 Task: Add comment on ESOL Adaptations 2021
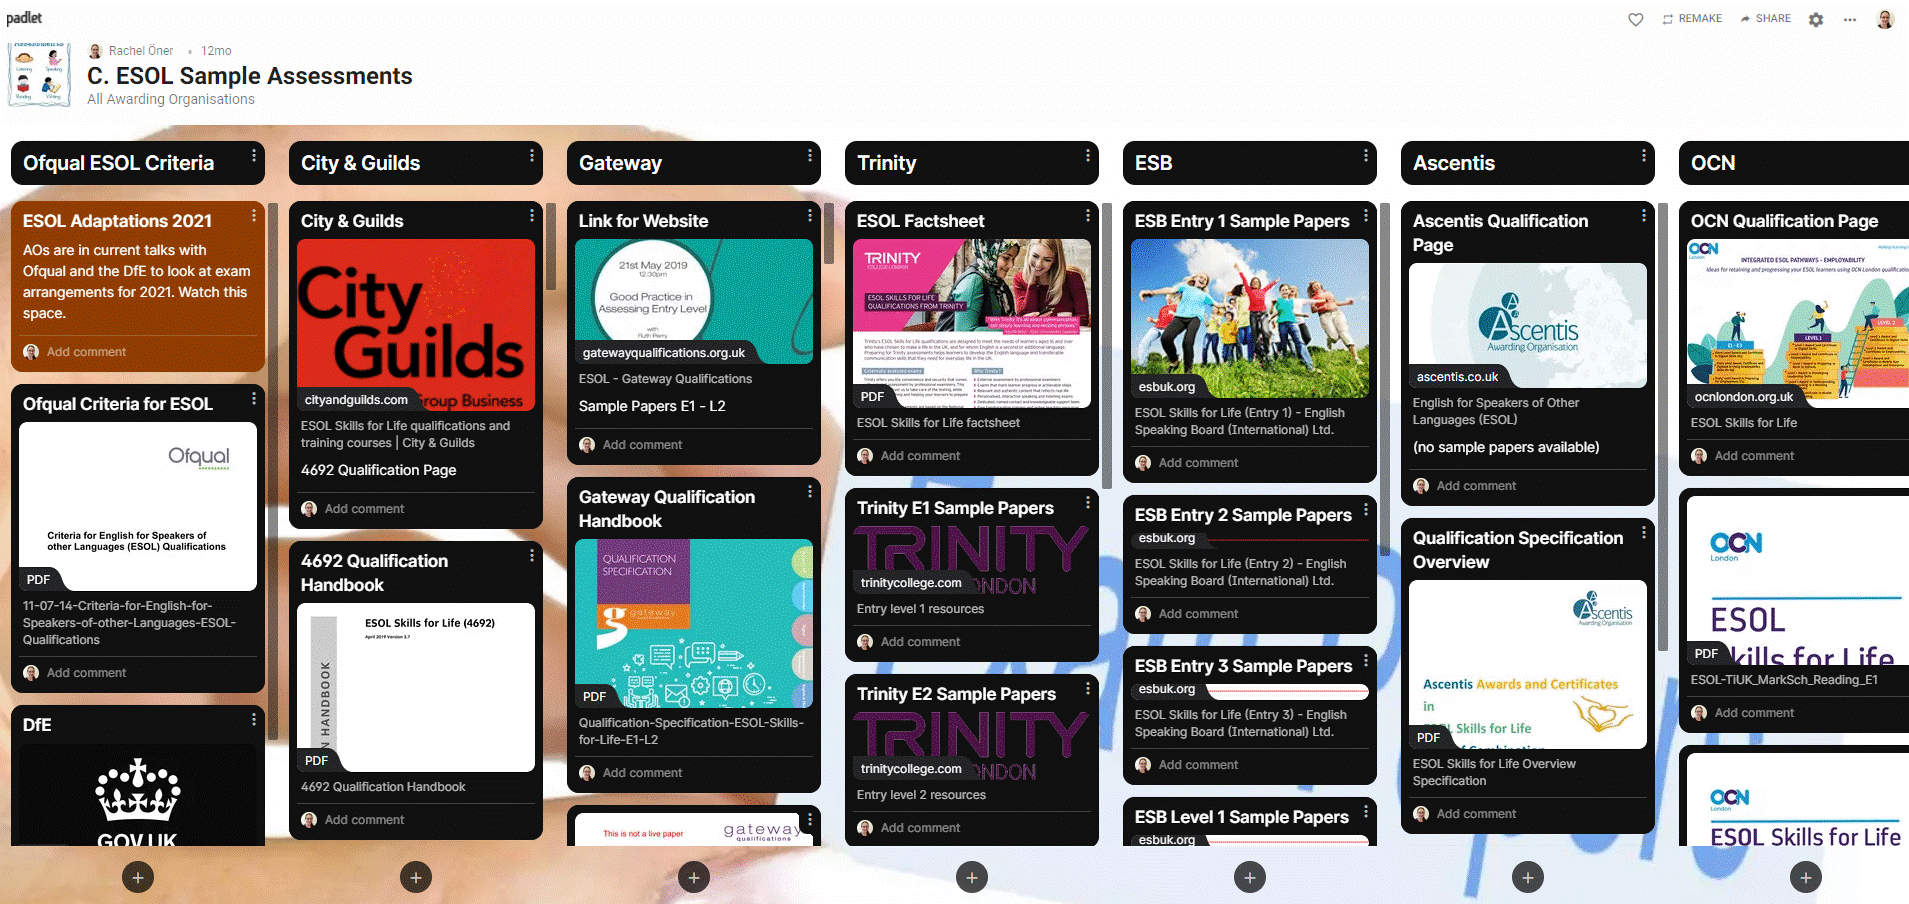(x=86, y=352)
